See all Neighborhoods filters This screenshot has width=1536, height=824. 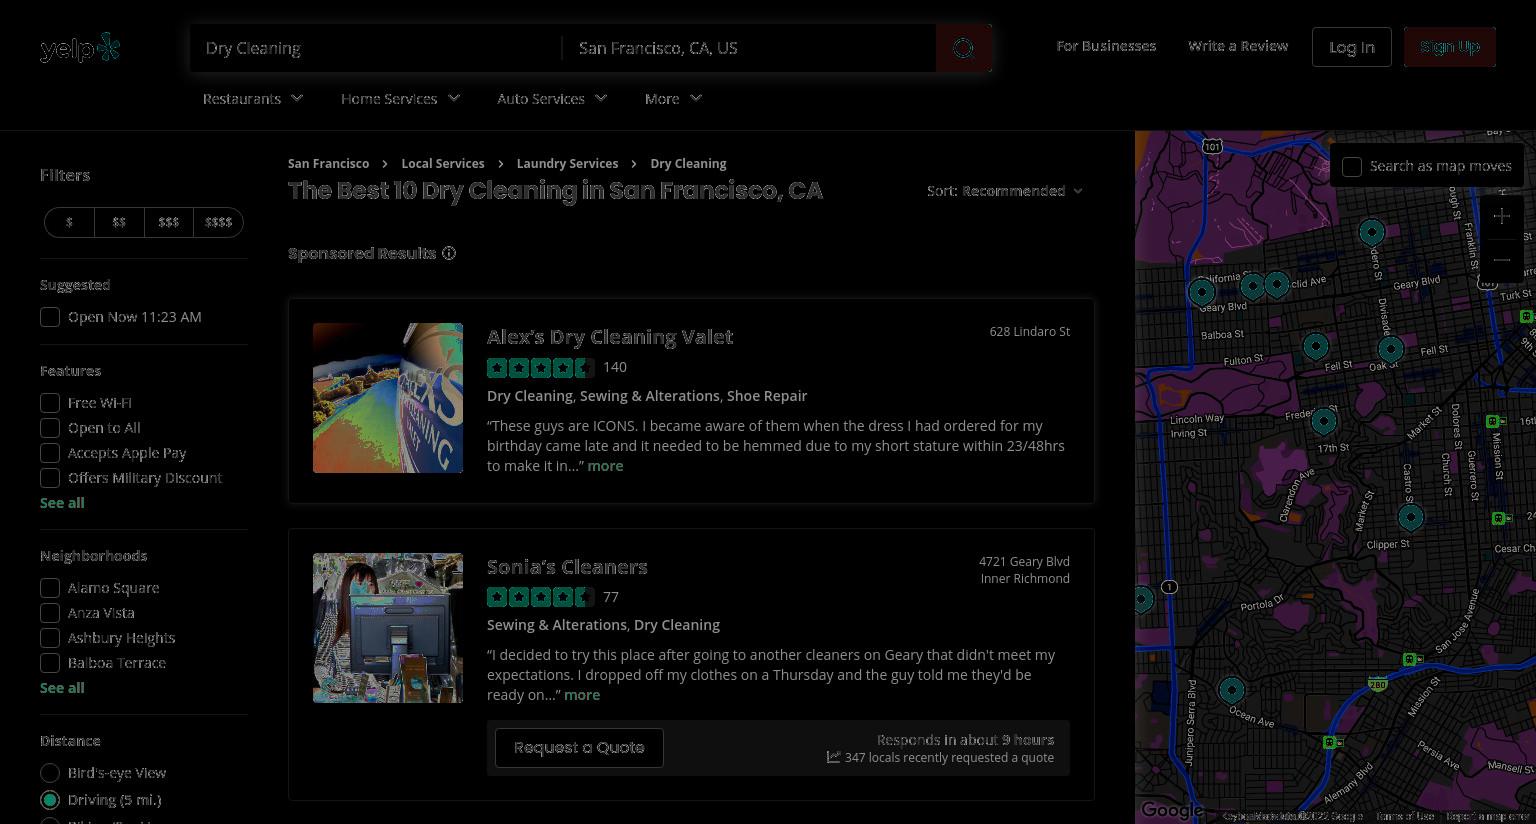pyautogui.click(x=62, y=688)
